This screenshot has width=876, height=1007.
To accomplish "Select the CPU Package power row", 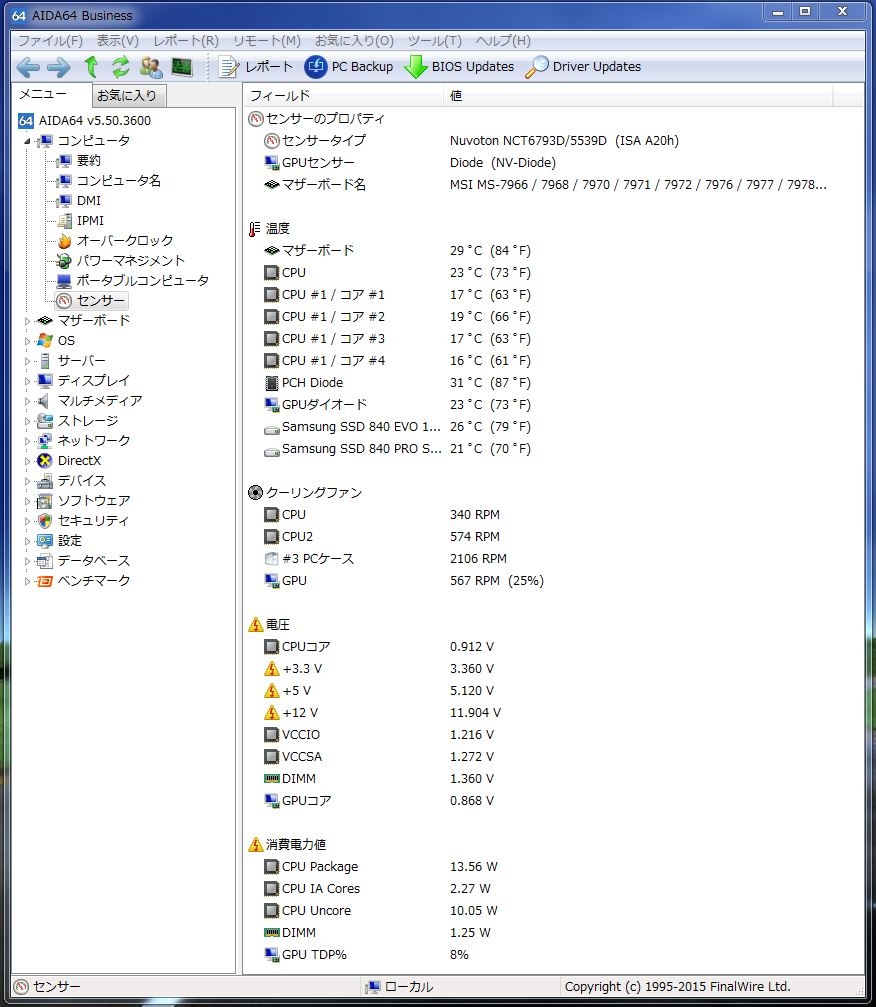I will [x=552, y=867].
